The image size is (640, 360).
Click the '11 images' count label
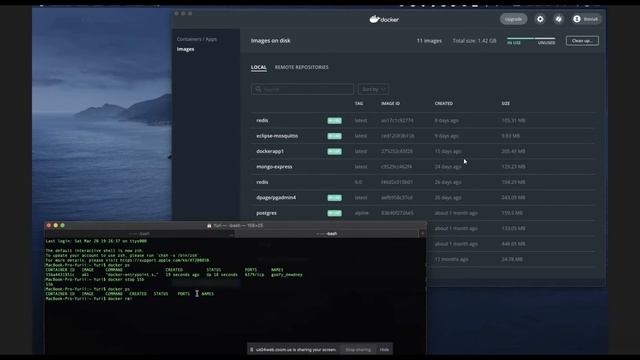tap(429, 41)
